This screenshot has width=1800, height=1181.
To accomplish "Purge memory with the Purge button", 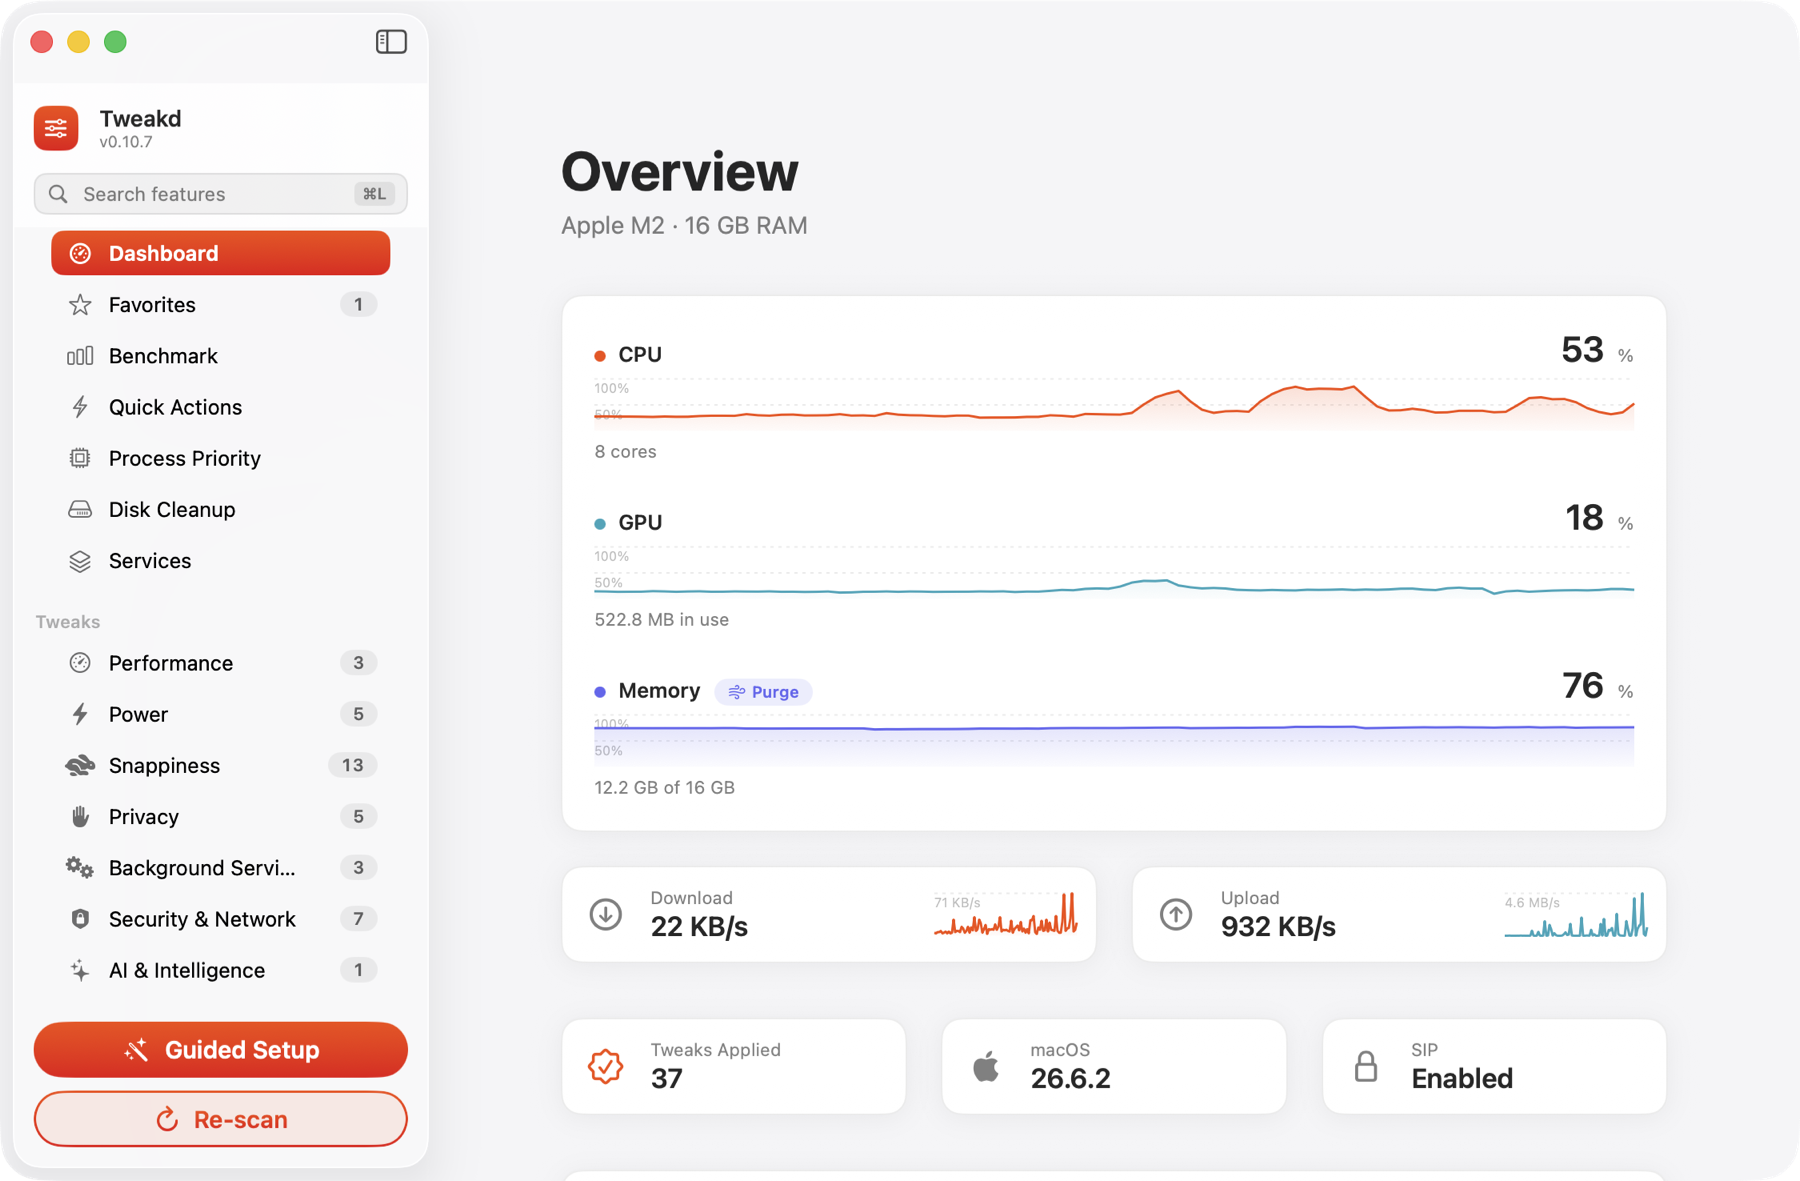I will pyautogui.click(x=763, y=692).
